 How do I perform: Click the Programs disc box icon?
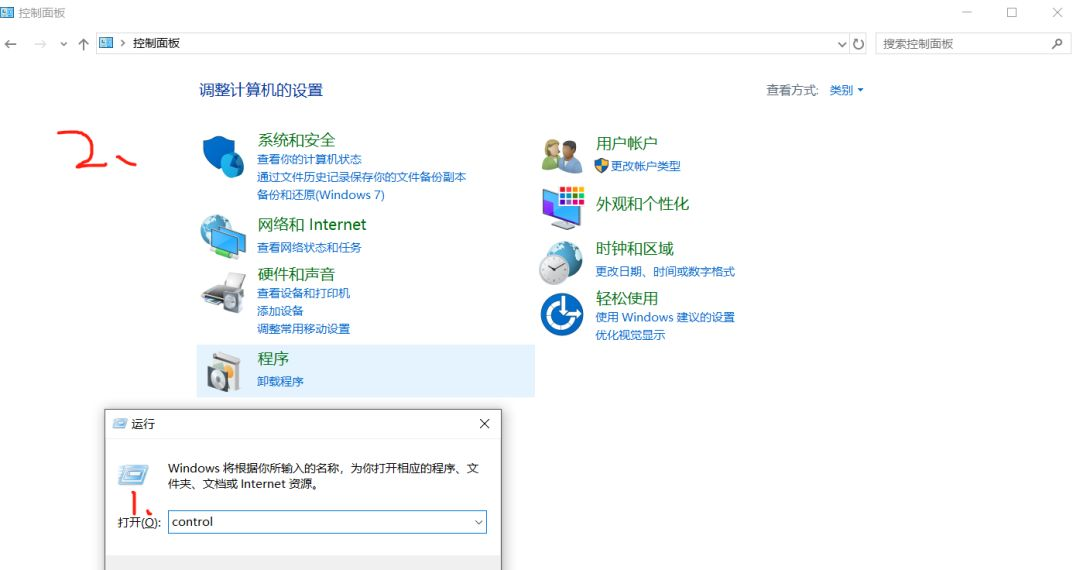(223, 372)
